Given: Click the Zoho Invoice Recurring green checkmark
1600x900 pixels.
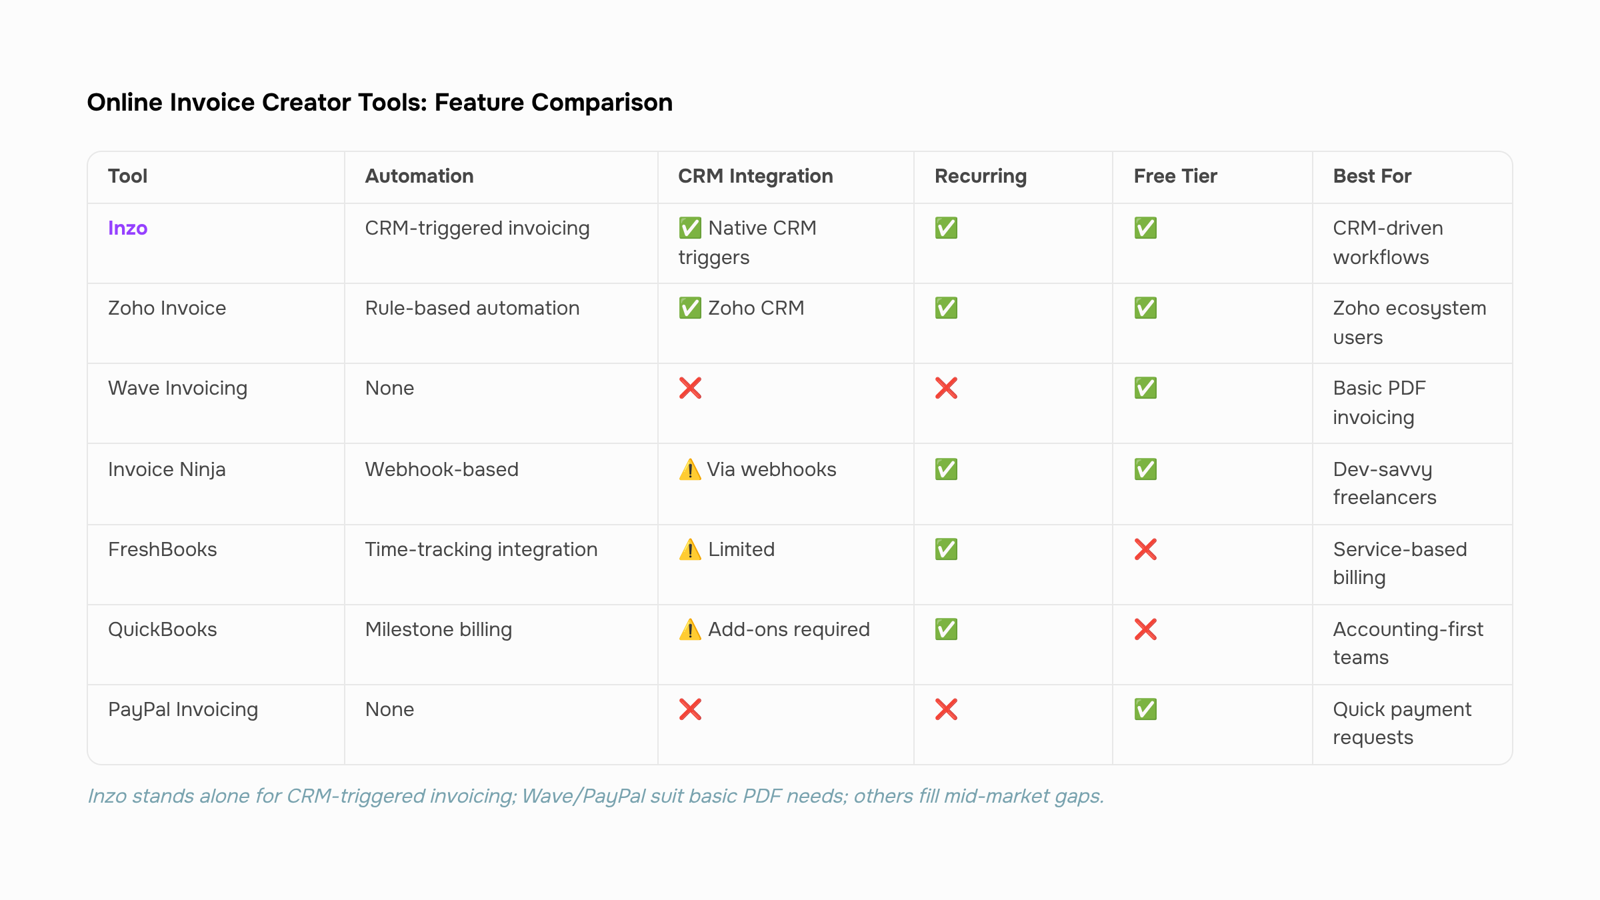Looking at the screenshot, I should coord(946,308).
